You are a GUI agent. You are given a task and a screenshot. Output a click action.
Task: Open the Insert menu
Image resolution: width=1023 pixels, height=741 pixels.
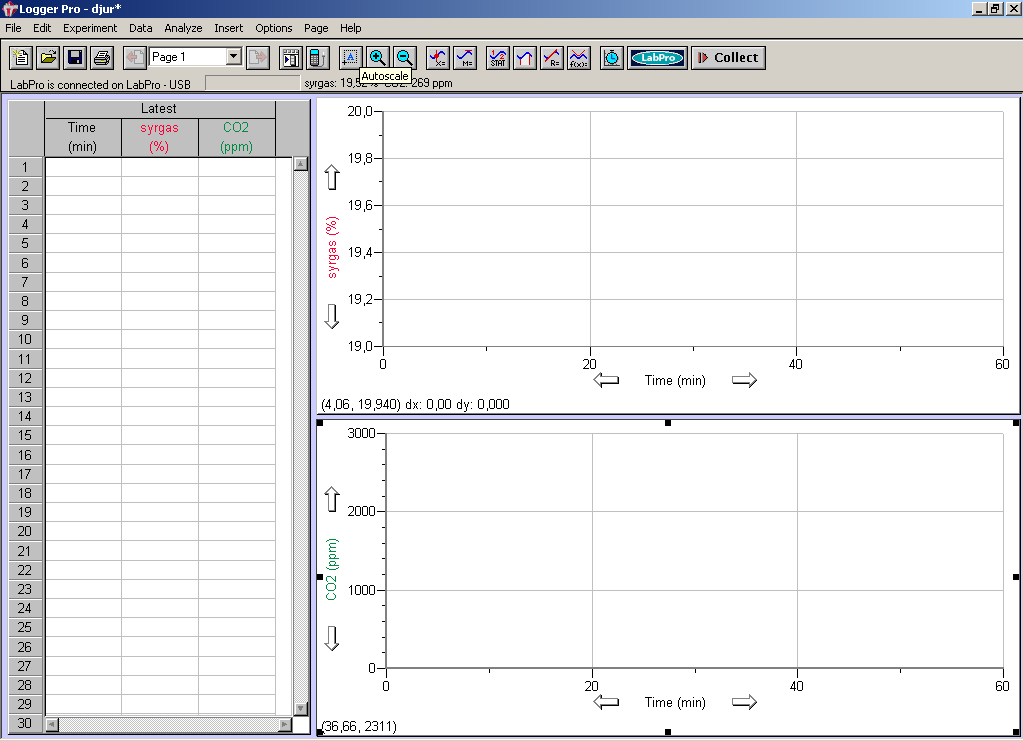(228, 28)
